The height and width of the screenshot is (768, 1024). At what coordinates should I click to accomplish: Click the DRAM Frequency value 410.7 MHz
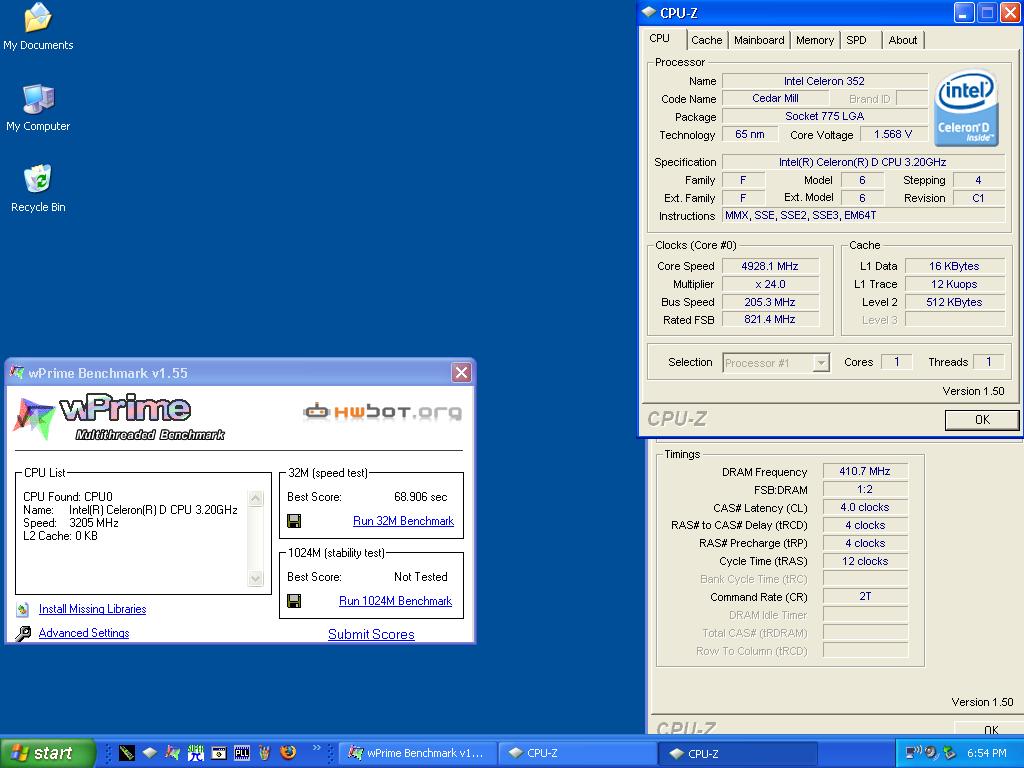(x=865, y=471)
